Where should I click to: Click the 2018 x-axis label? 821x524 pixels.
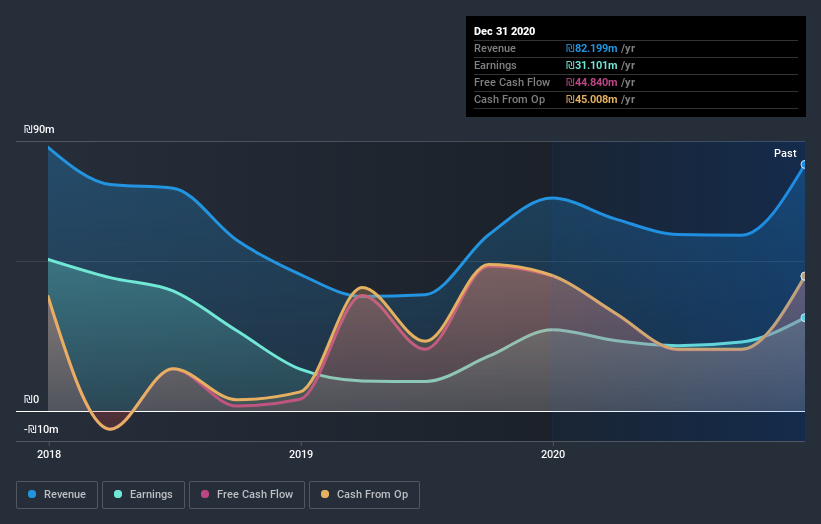pos(49,454)
